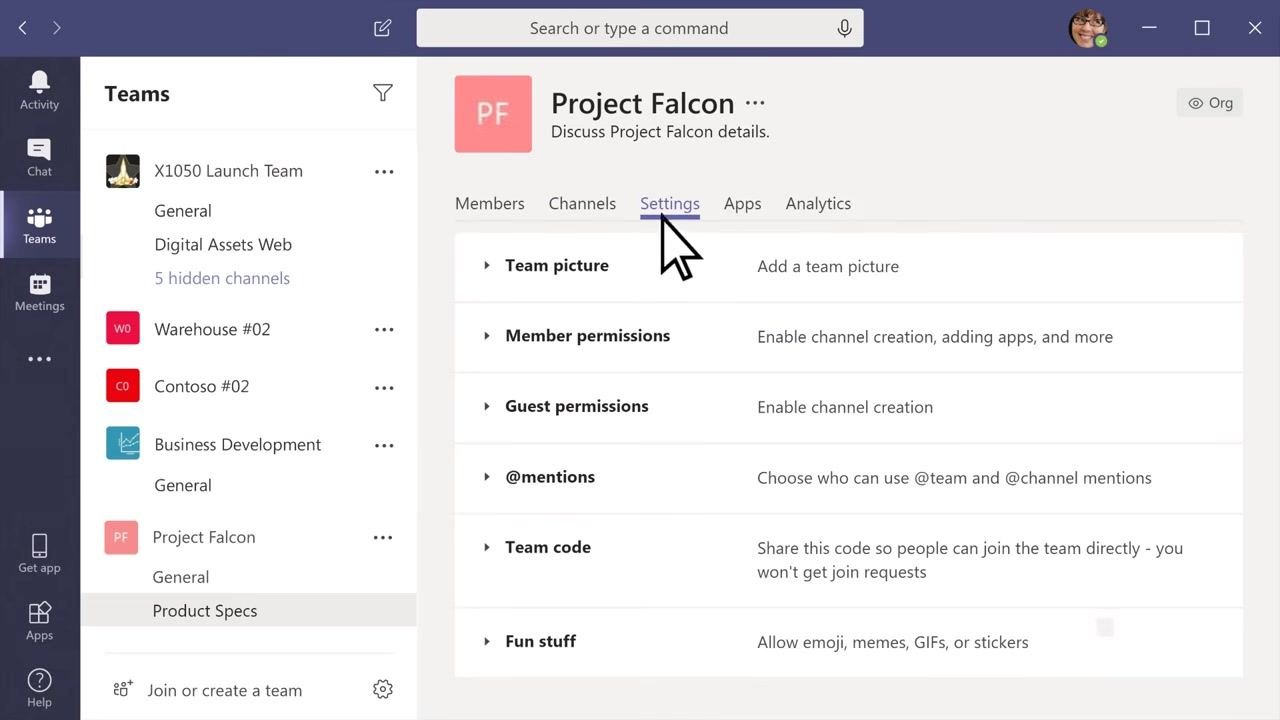Open the Apps store icon in sidebar
Viewport: 1280px width, 720px height.
(39, 612)
